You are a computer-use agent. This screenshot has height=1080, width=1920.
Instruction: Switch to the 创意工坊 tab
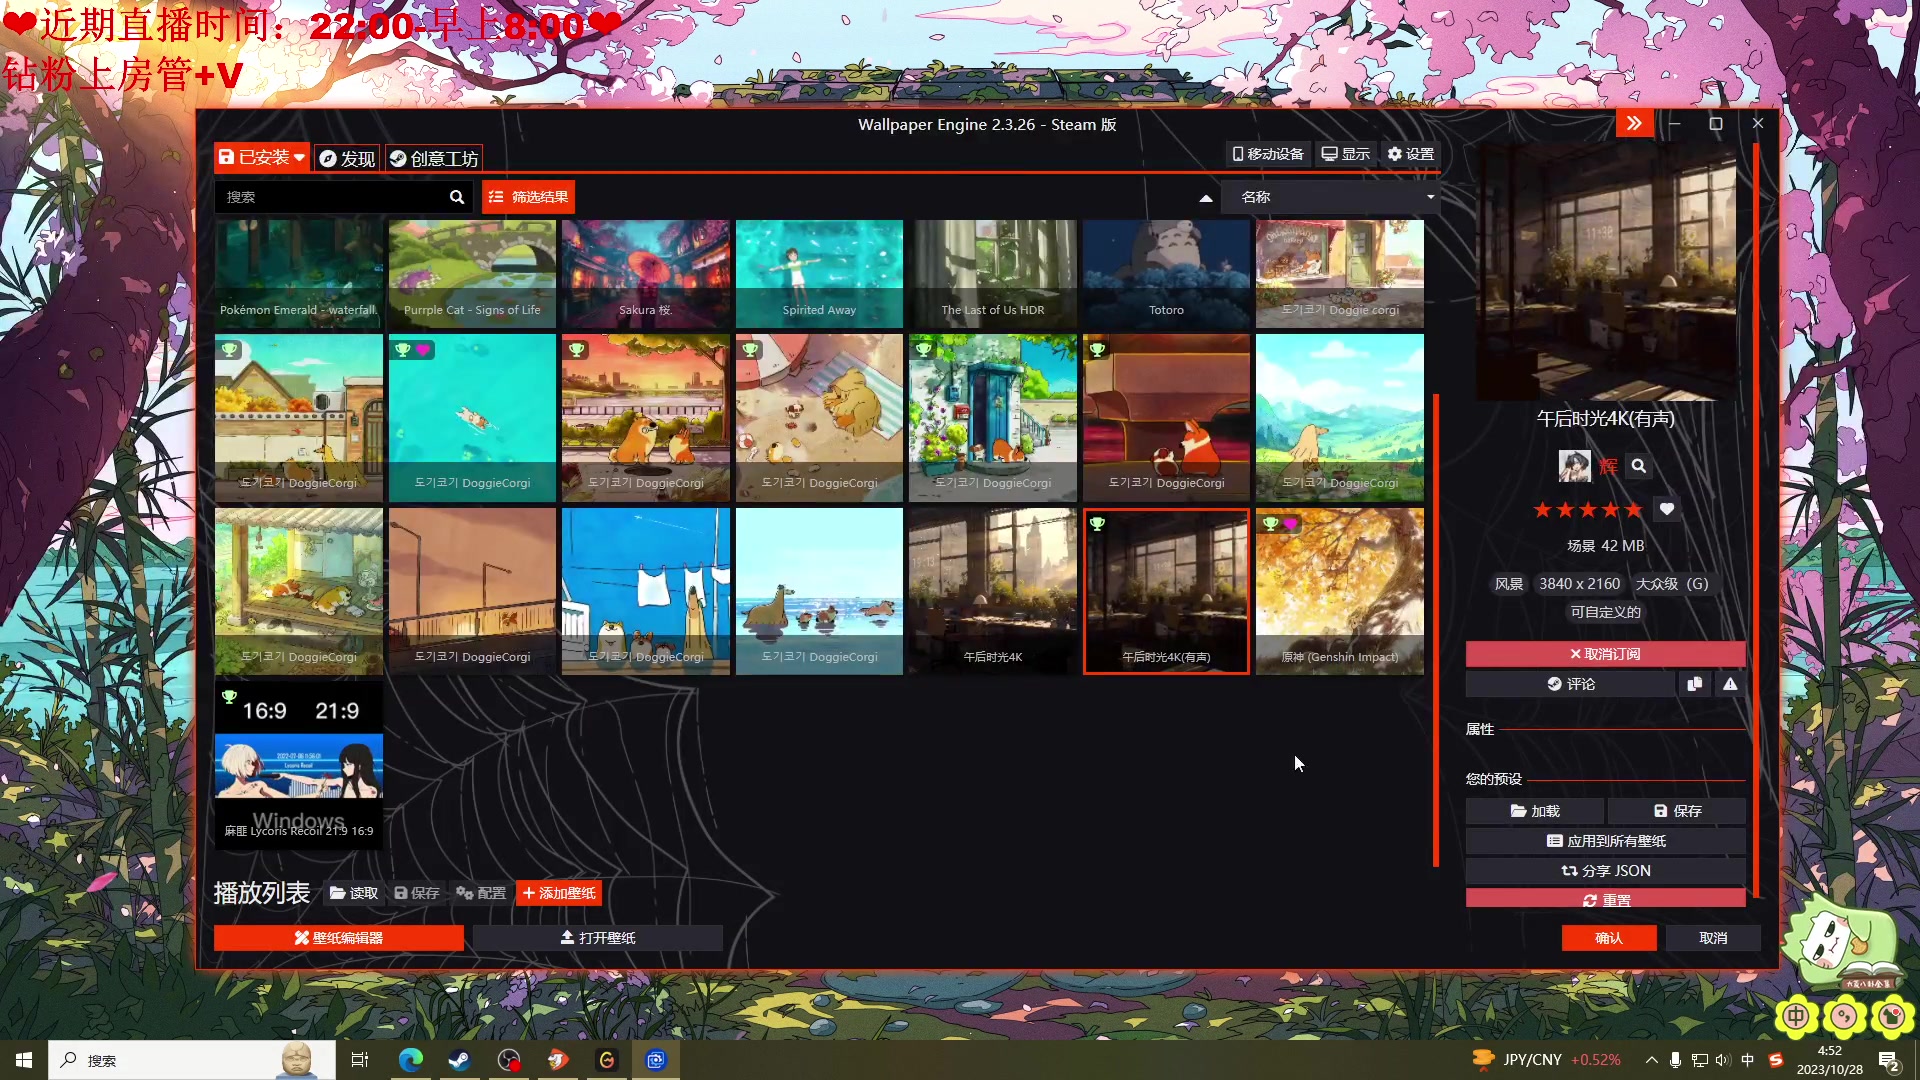click(x=434, y=158)
